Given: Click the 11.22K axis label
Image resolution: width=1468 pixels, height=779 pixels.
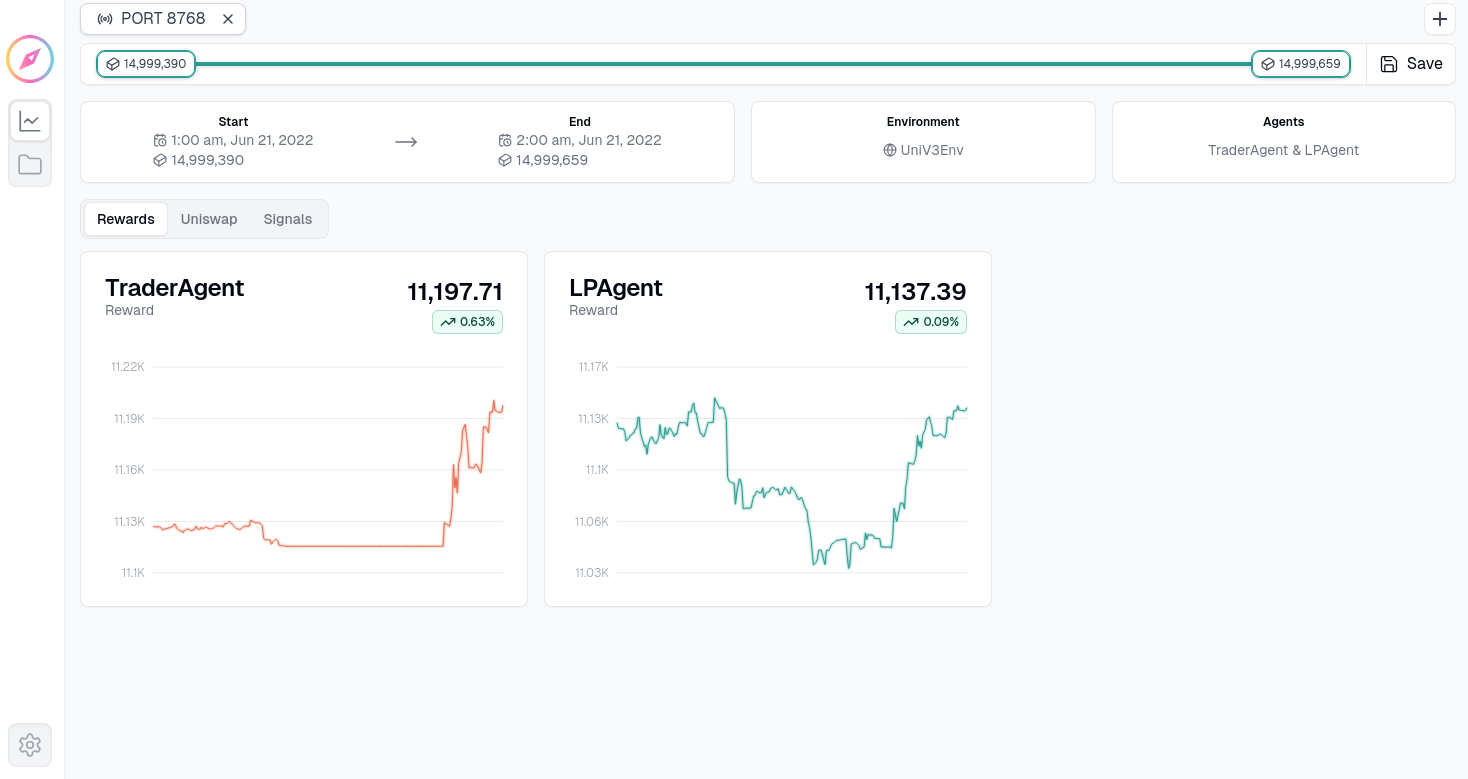Looking at the screenshot, I should click(128, 367).
